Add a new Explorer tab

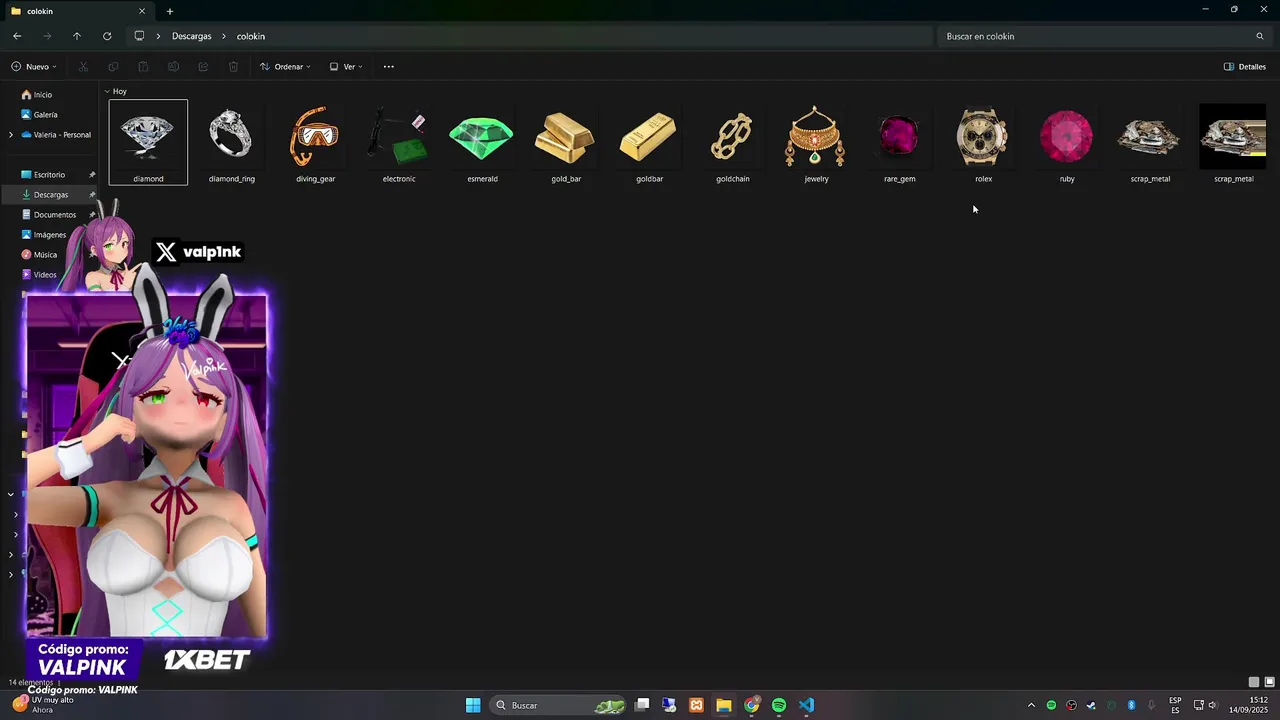point(170,11)
